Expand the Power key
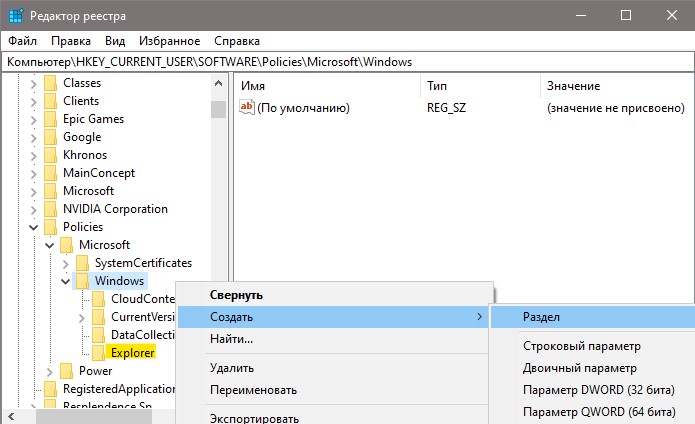Viewport: 695px width, 424px height. pos(50,372)
